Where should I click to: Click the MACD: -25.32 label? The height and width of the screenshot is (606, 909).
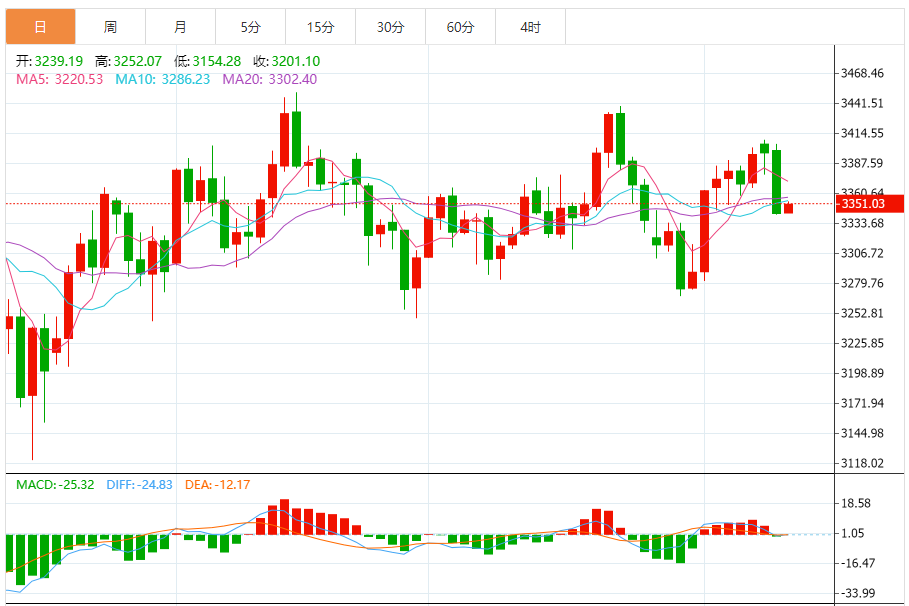(x=55, y=485)
